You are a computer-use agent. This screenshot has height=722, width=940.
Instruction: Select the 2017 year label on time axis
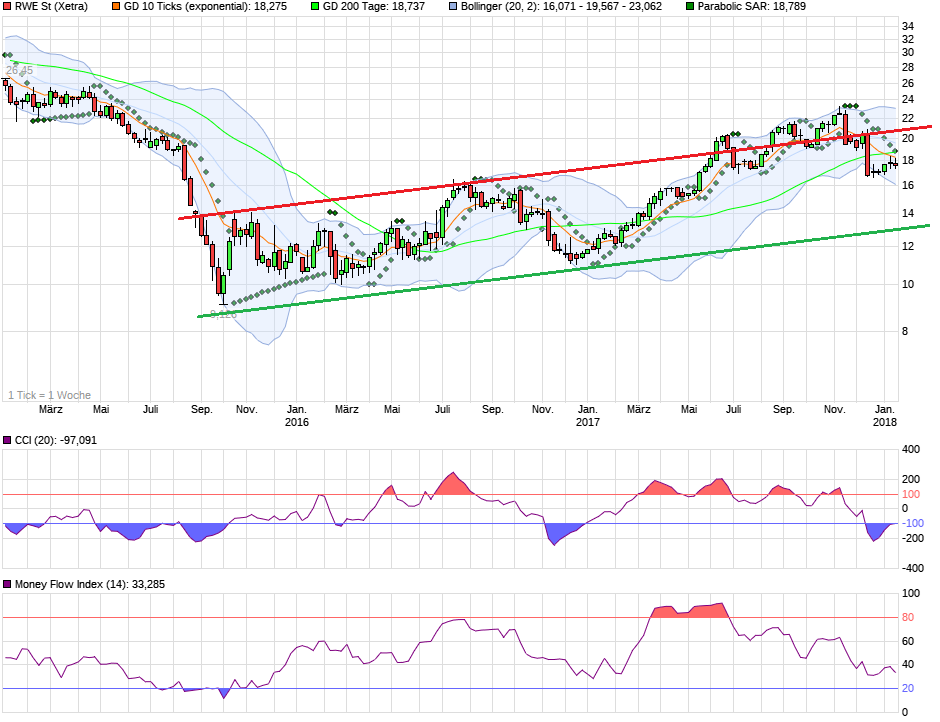pyautogui.click(x=587, y=422)
